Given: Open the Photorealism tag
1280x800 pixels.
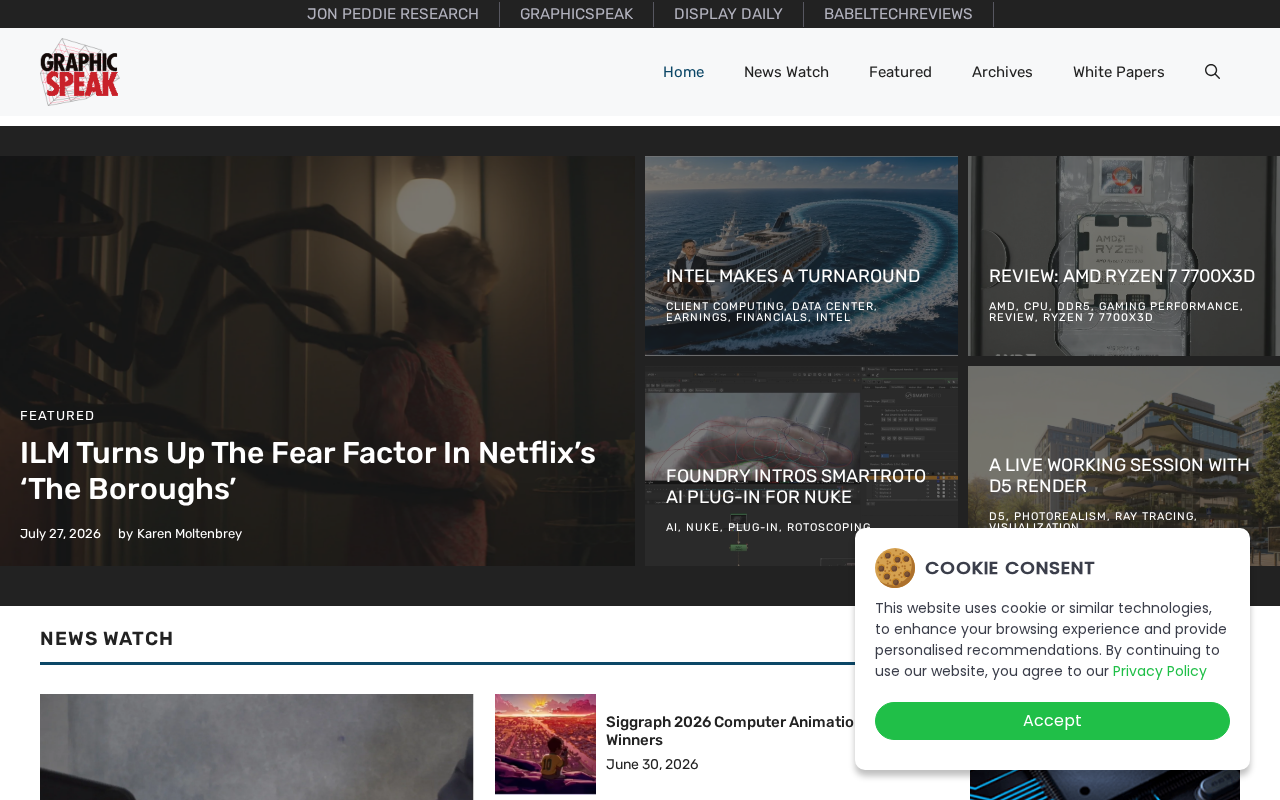Looking at the screenshot, I should (1060, 517).
